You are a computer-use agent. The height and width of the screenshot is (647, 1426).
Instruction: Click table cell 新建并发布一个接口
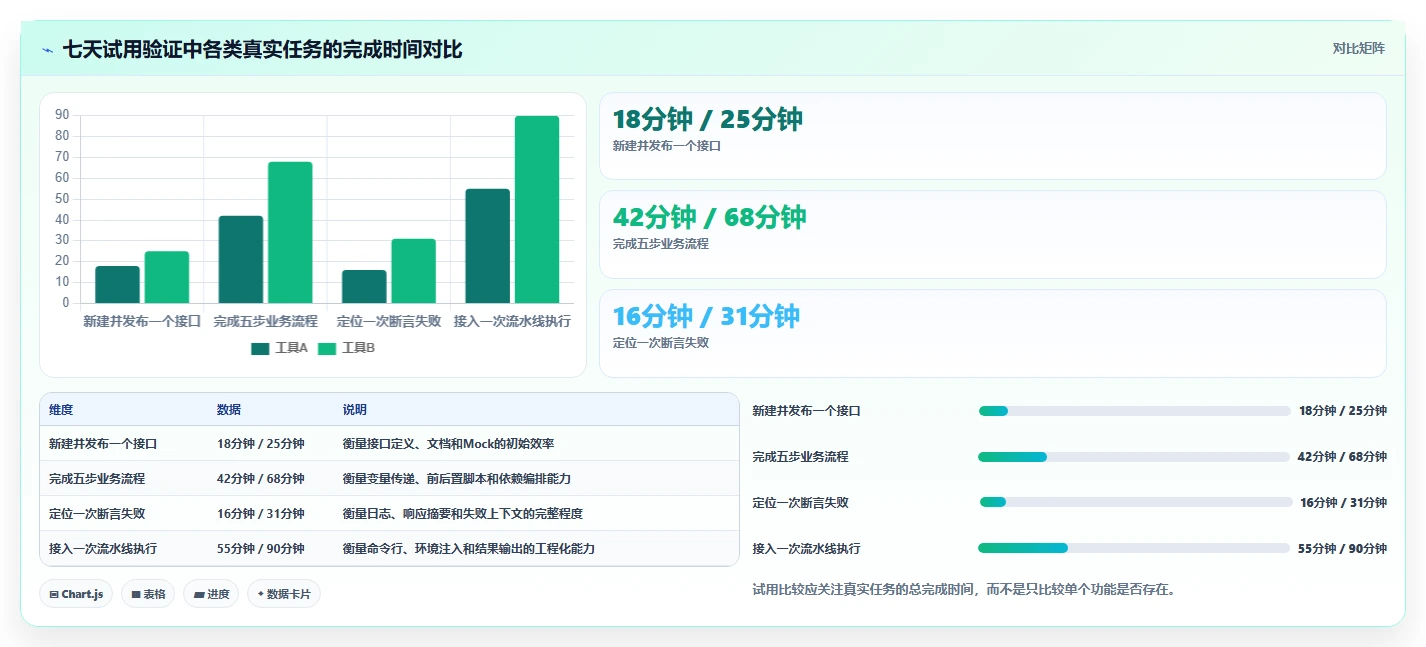click(x=103, y=443)
